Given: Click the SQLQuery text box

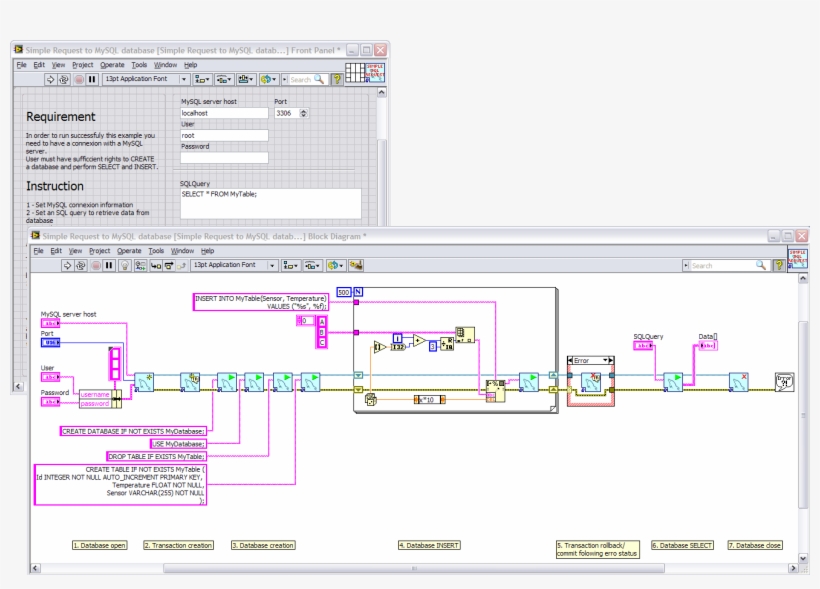Looking at the screenshot, I should pos(270,204).
